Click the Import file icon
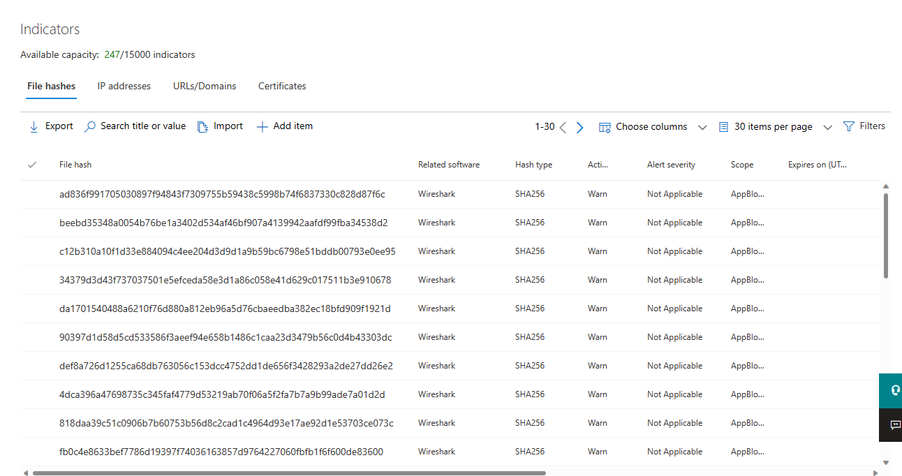Screen dimensions: 902x476 pyautogui.click(x=202, y=127)
